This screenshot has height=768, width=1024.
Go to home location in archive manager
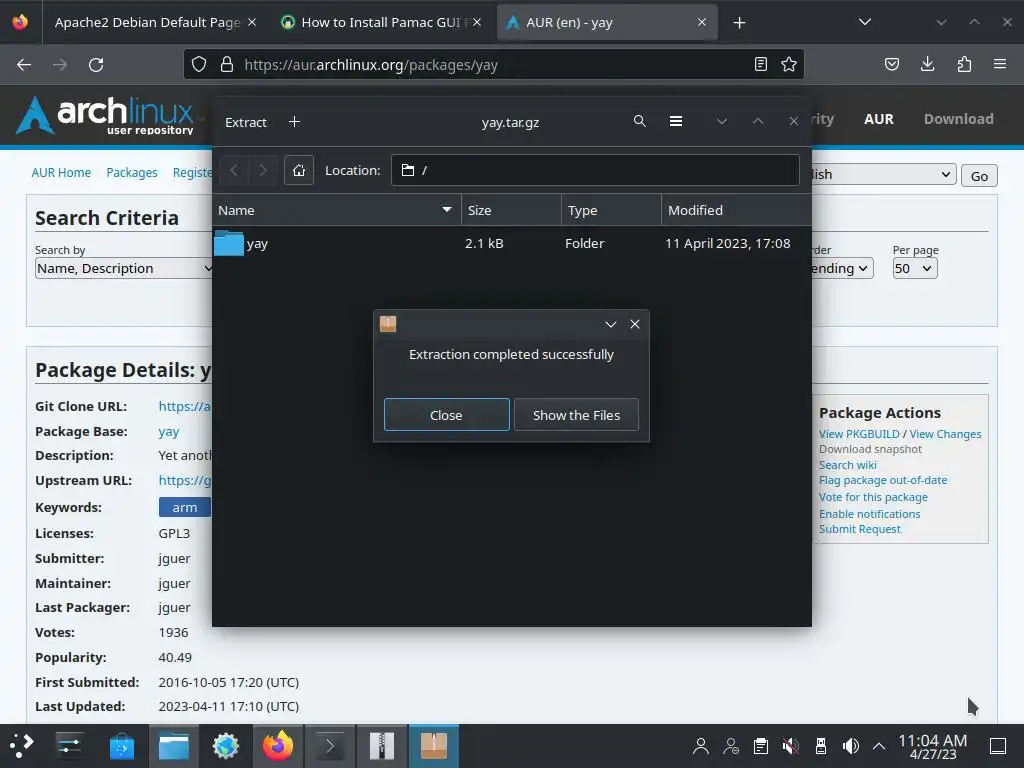[298, 170]
